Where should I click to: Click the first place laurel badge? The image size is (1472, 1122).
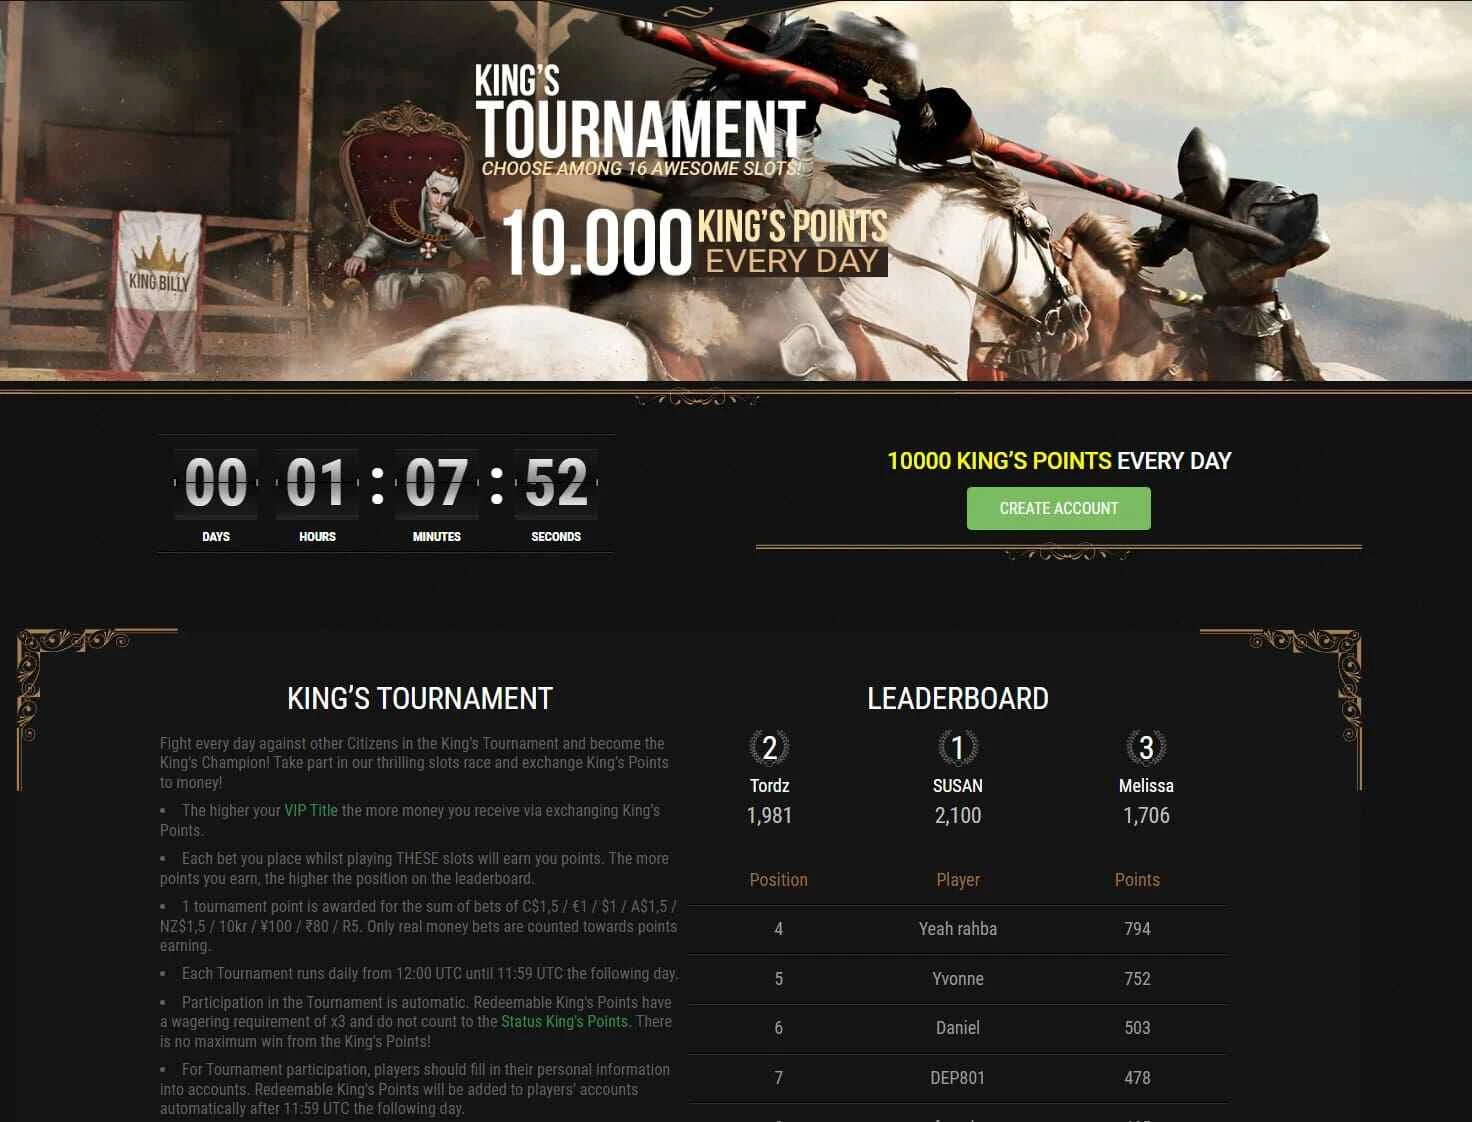coord(957,748)
